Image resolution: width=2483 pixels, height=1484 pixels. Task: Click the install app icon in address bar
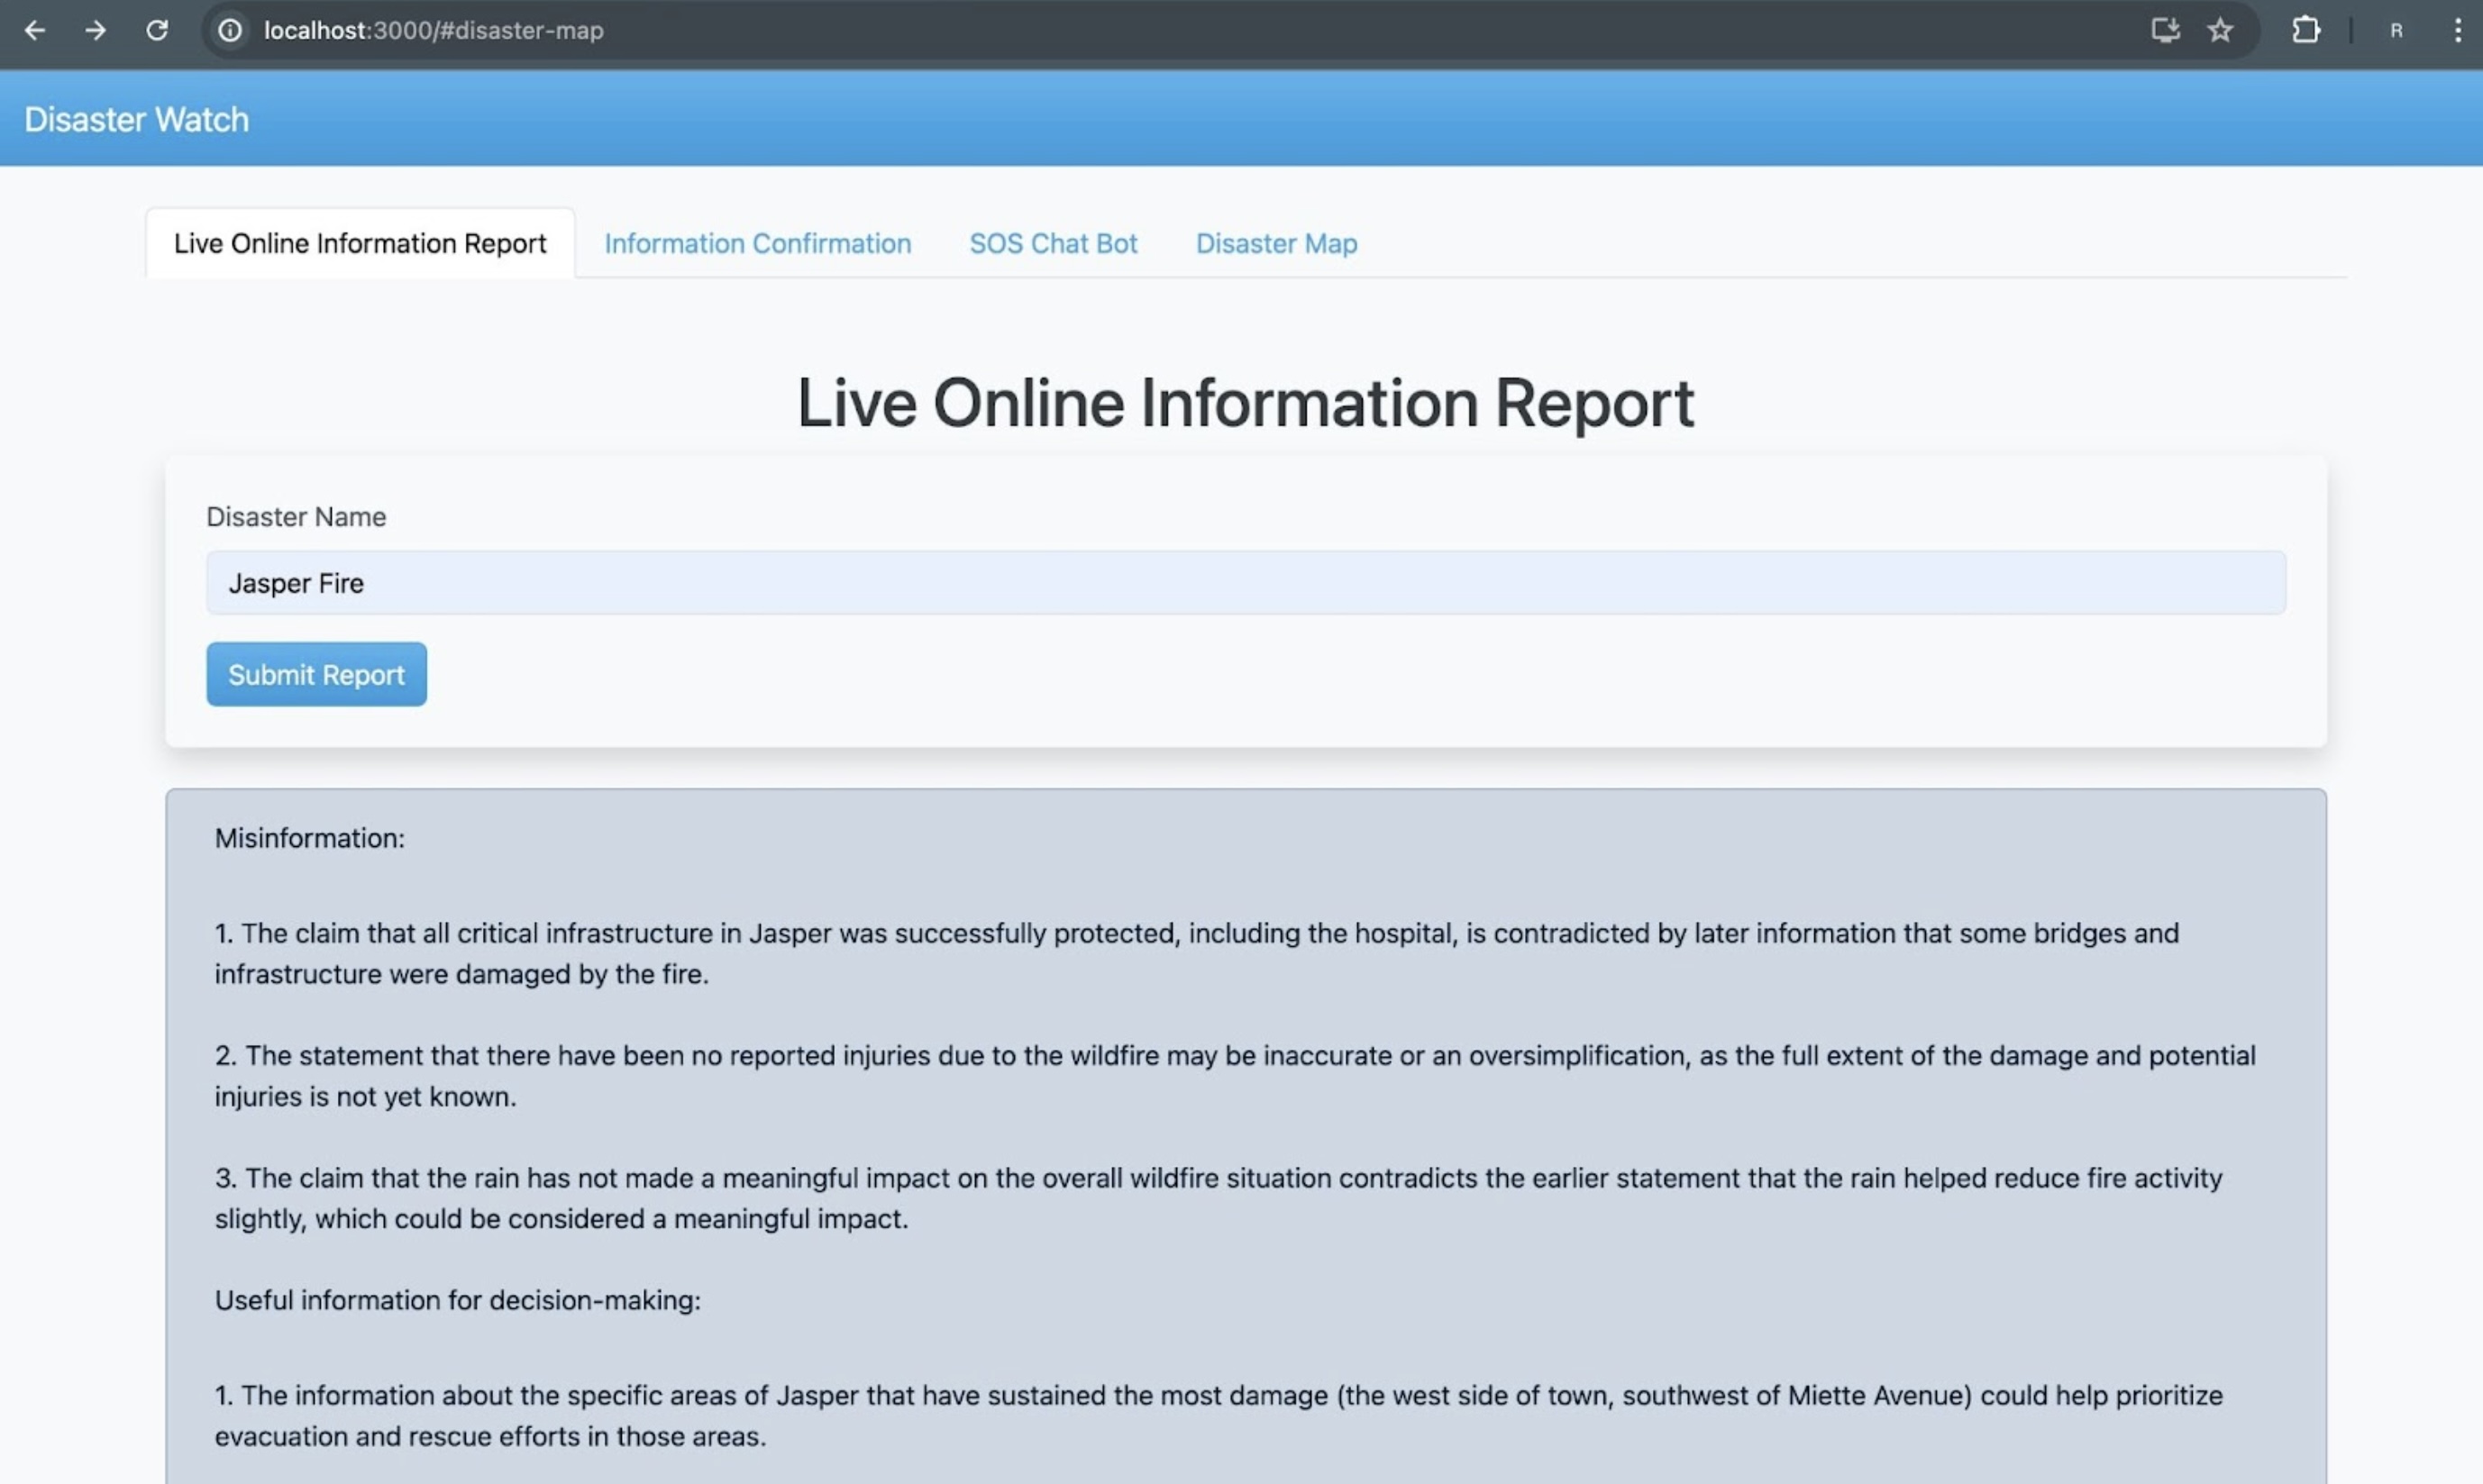coord(2165,30)
